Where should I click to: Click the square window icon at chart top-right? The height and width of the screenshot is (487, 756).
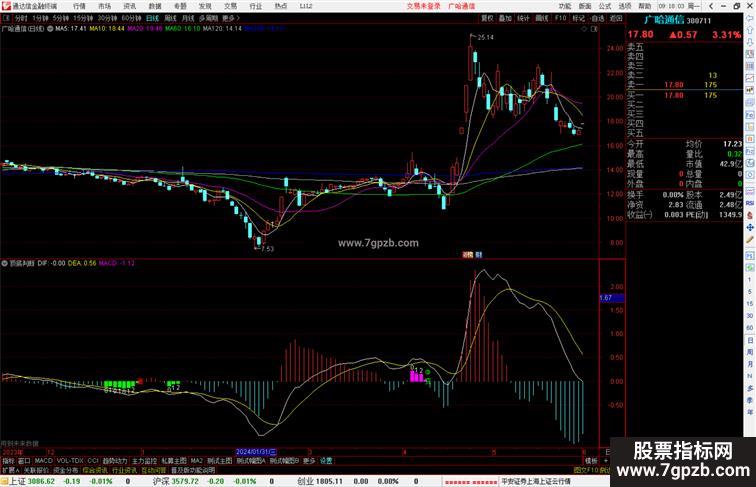pyautogui.click(x=594, y=29)
